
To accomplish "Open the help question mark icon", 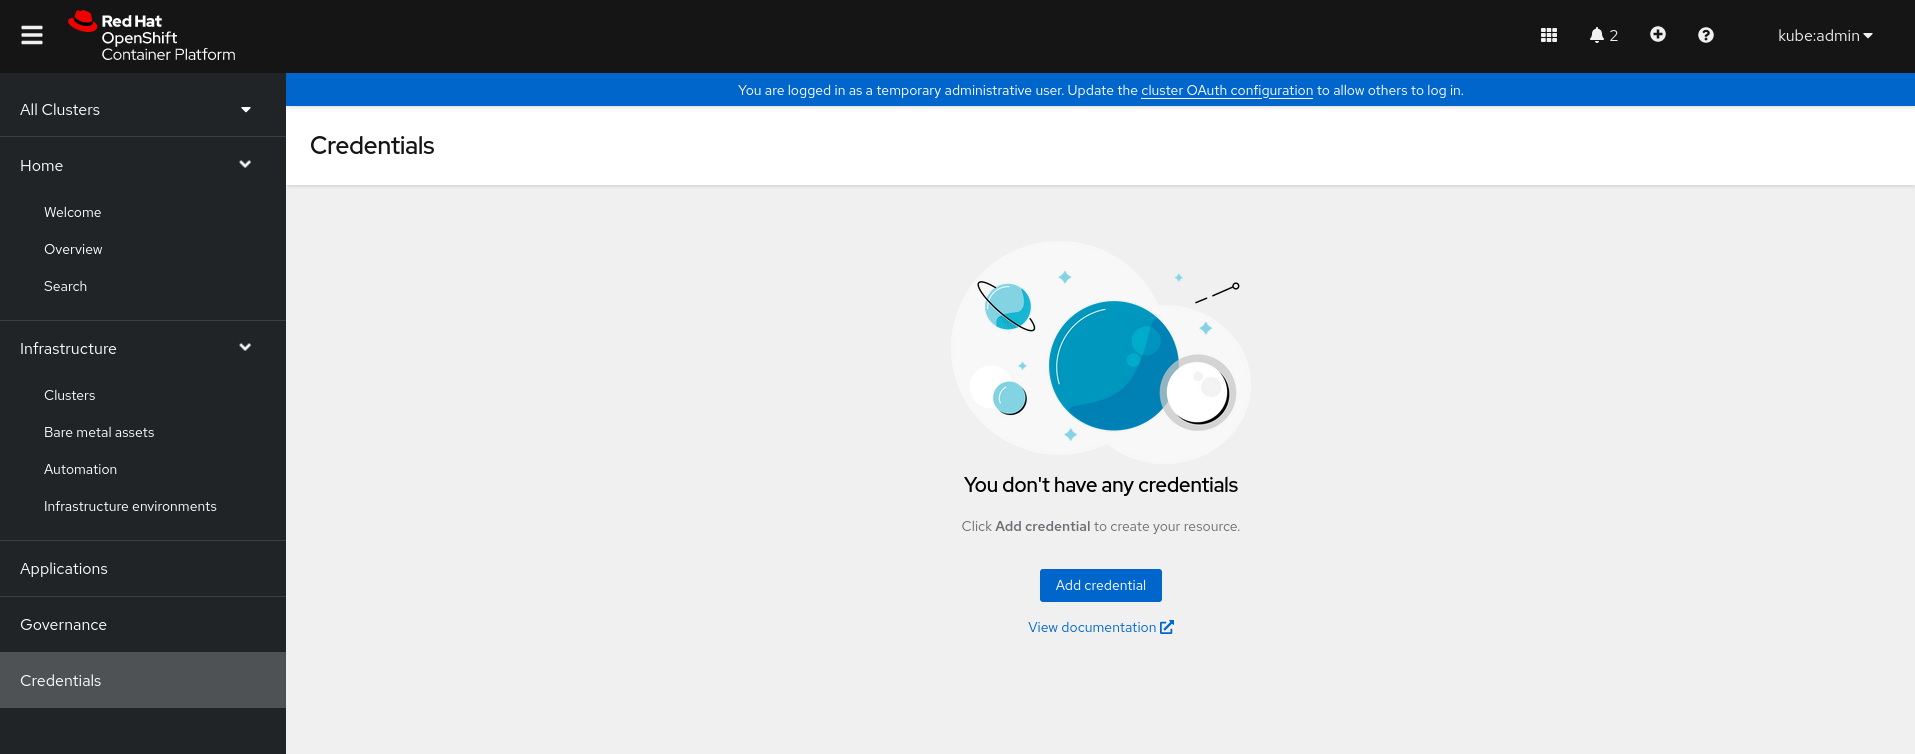I will tap(1705, 35).
